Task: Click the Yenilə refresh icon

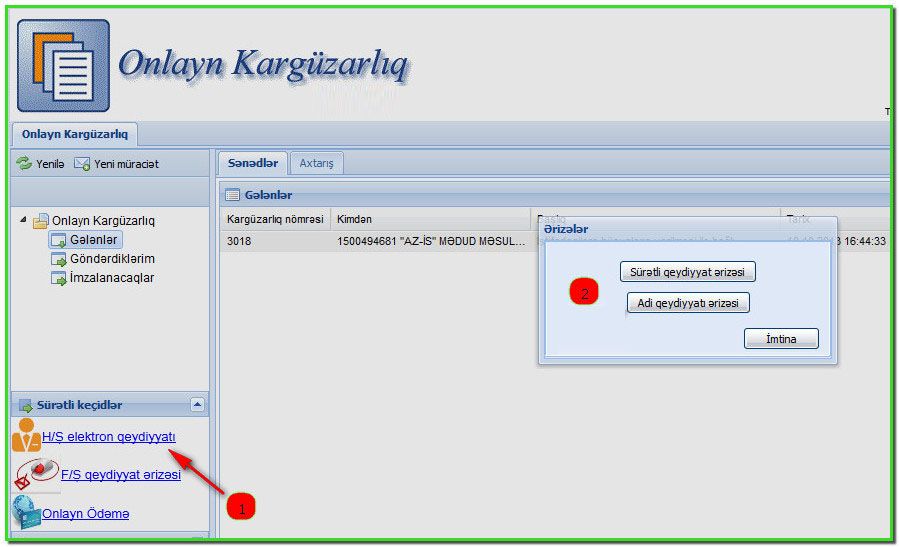Action: [x=24, y=163]
